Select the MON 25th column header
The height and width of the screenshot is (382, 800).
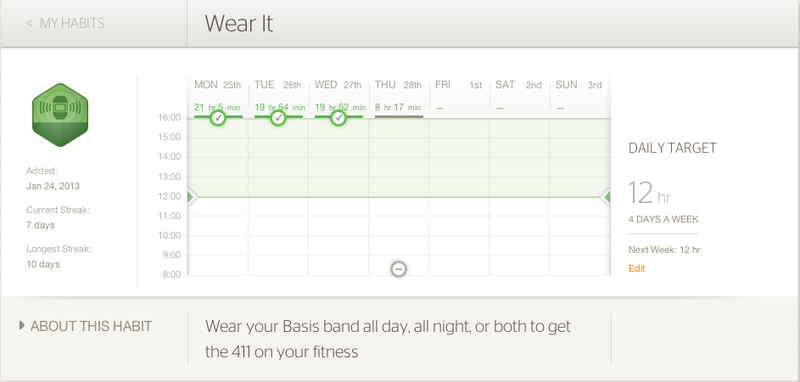point(217,85)
